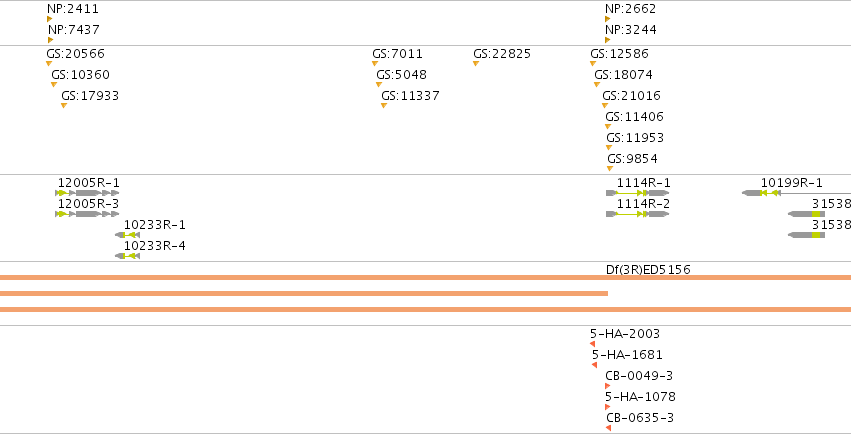Select the GS:11337 triangle marker
The width and height of the screenshot is (851, 434).
(x=384, y=105)
